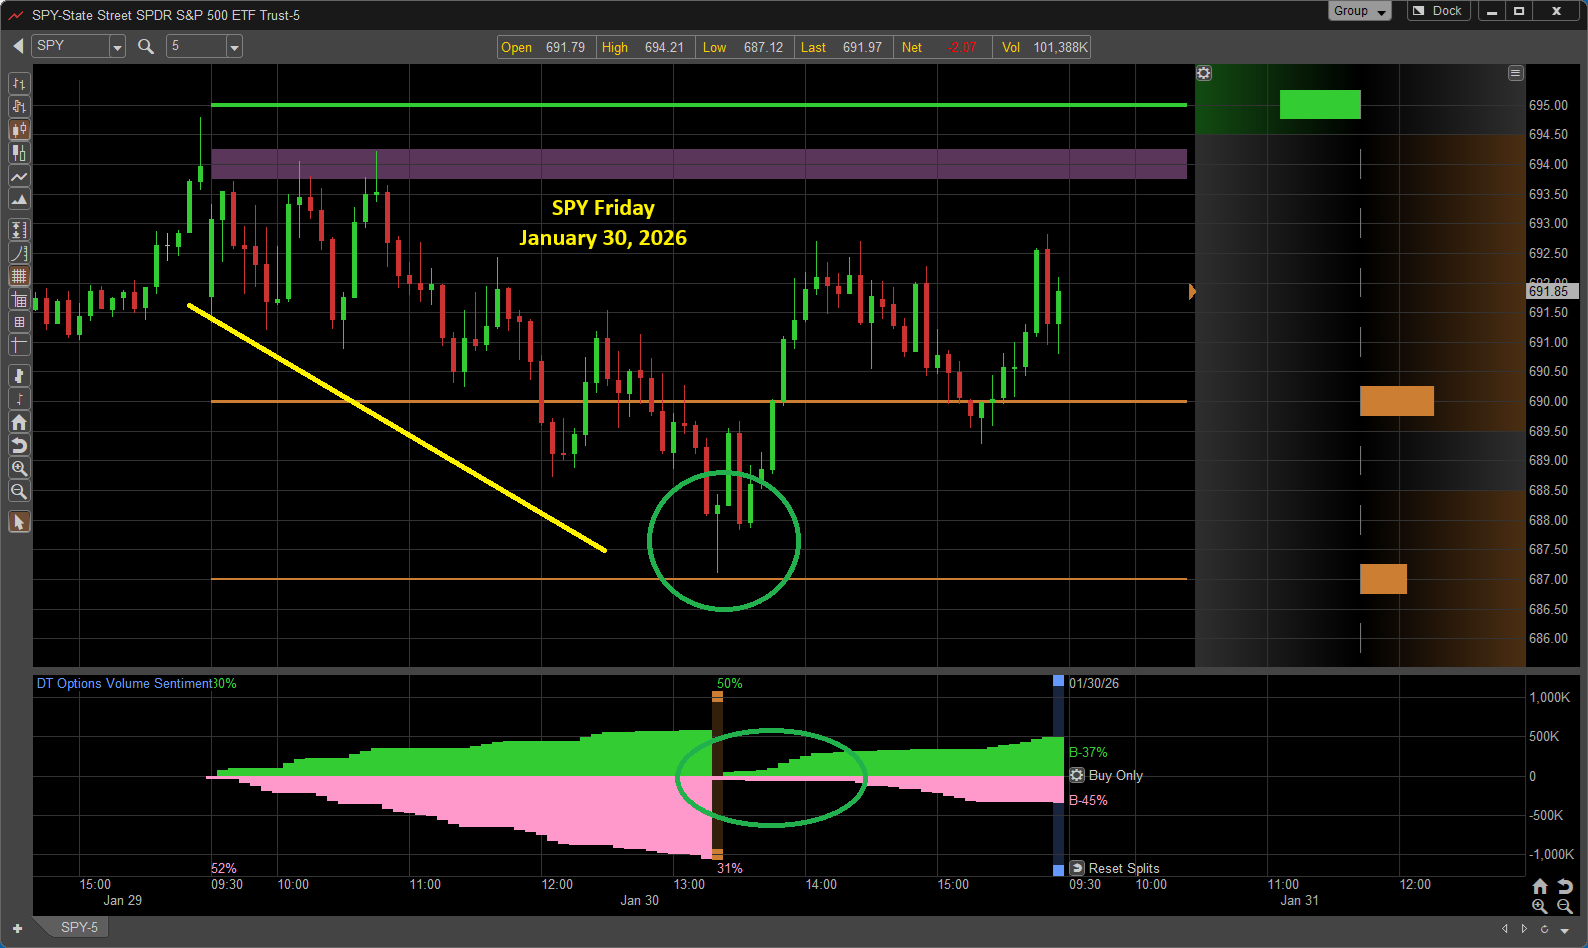Viewport: 1588px width, 948px height.
Task: Zoom in using the left toolbar magnifier
Action: coord(19,468)
